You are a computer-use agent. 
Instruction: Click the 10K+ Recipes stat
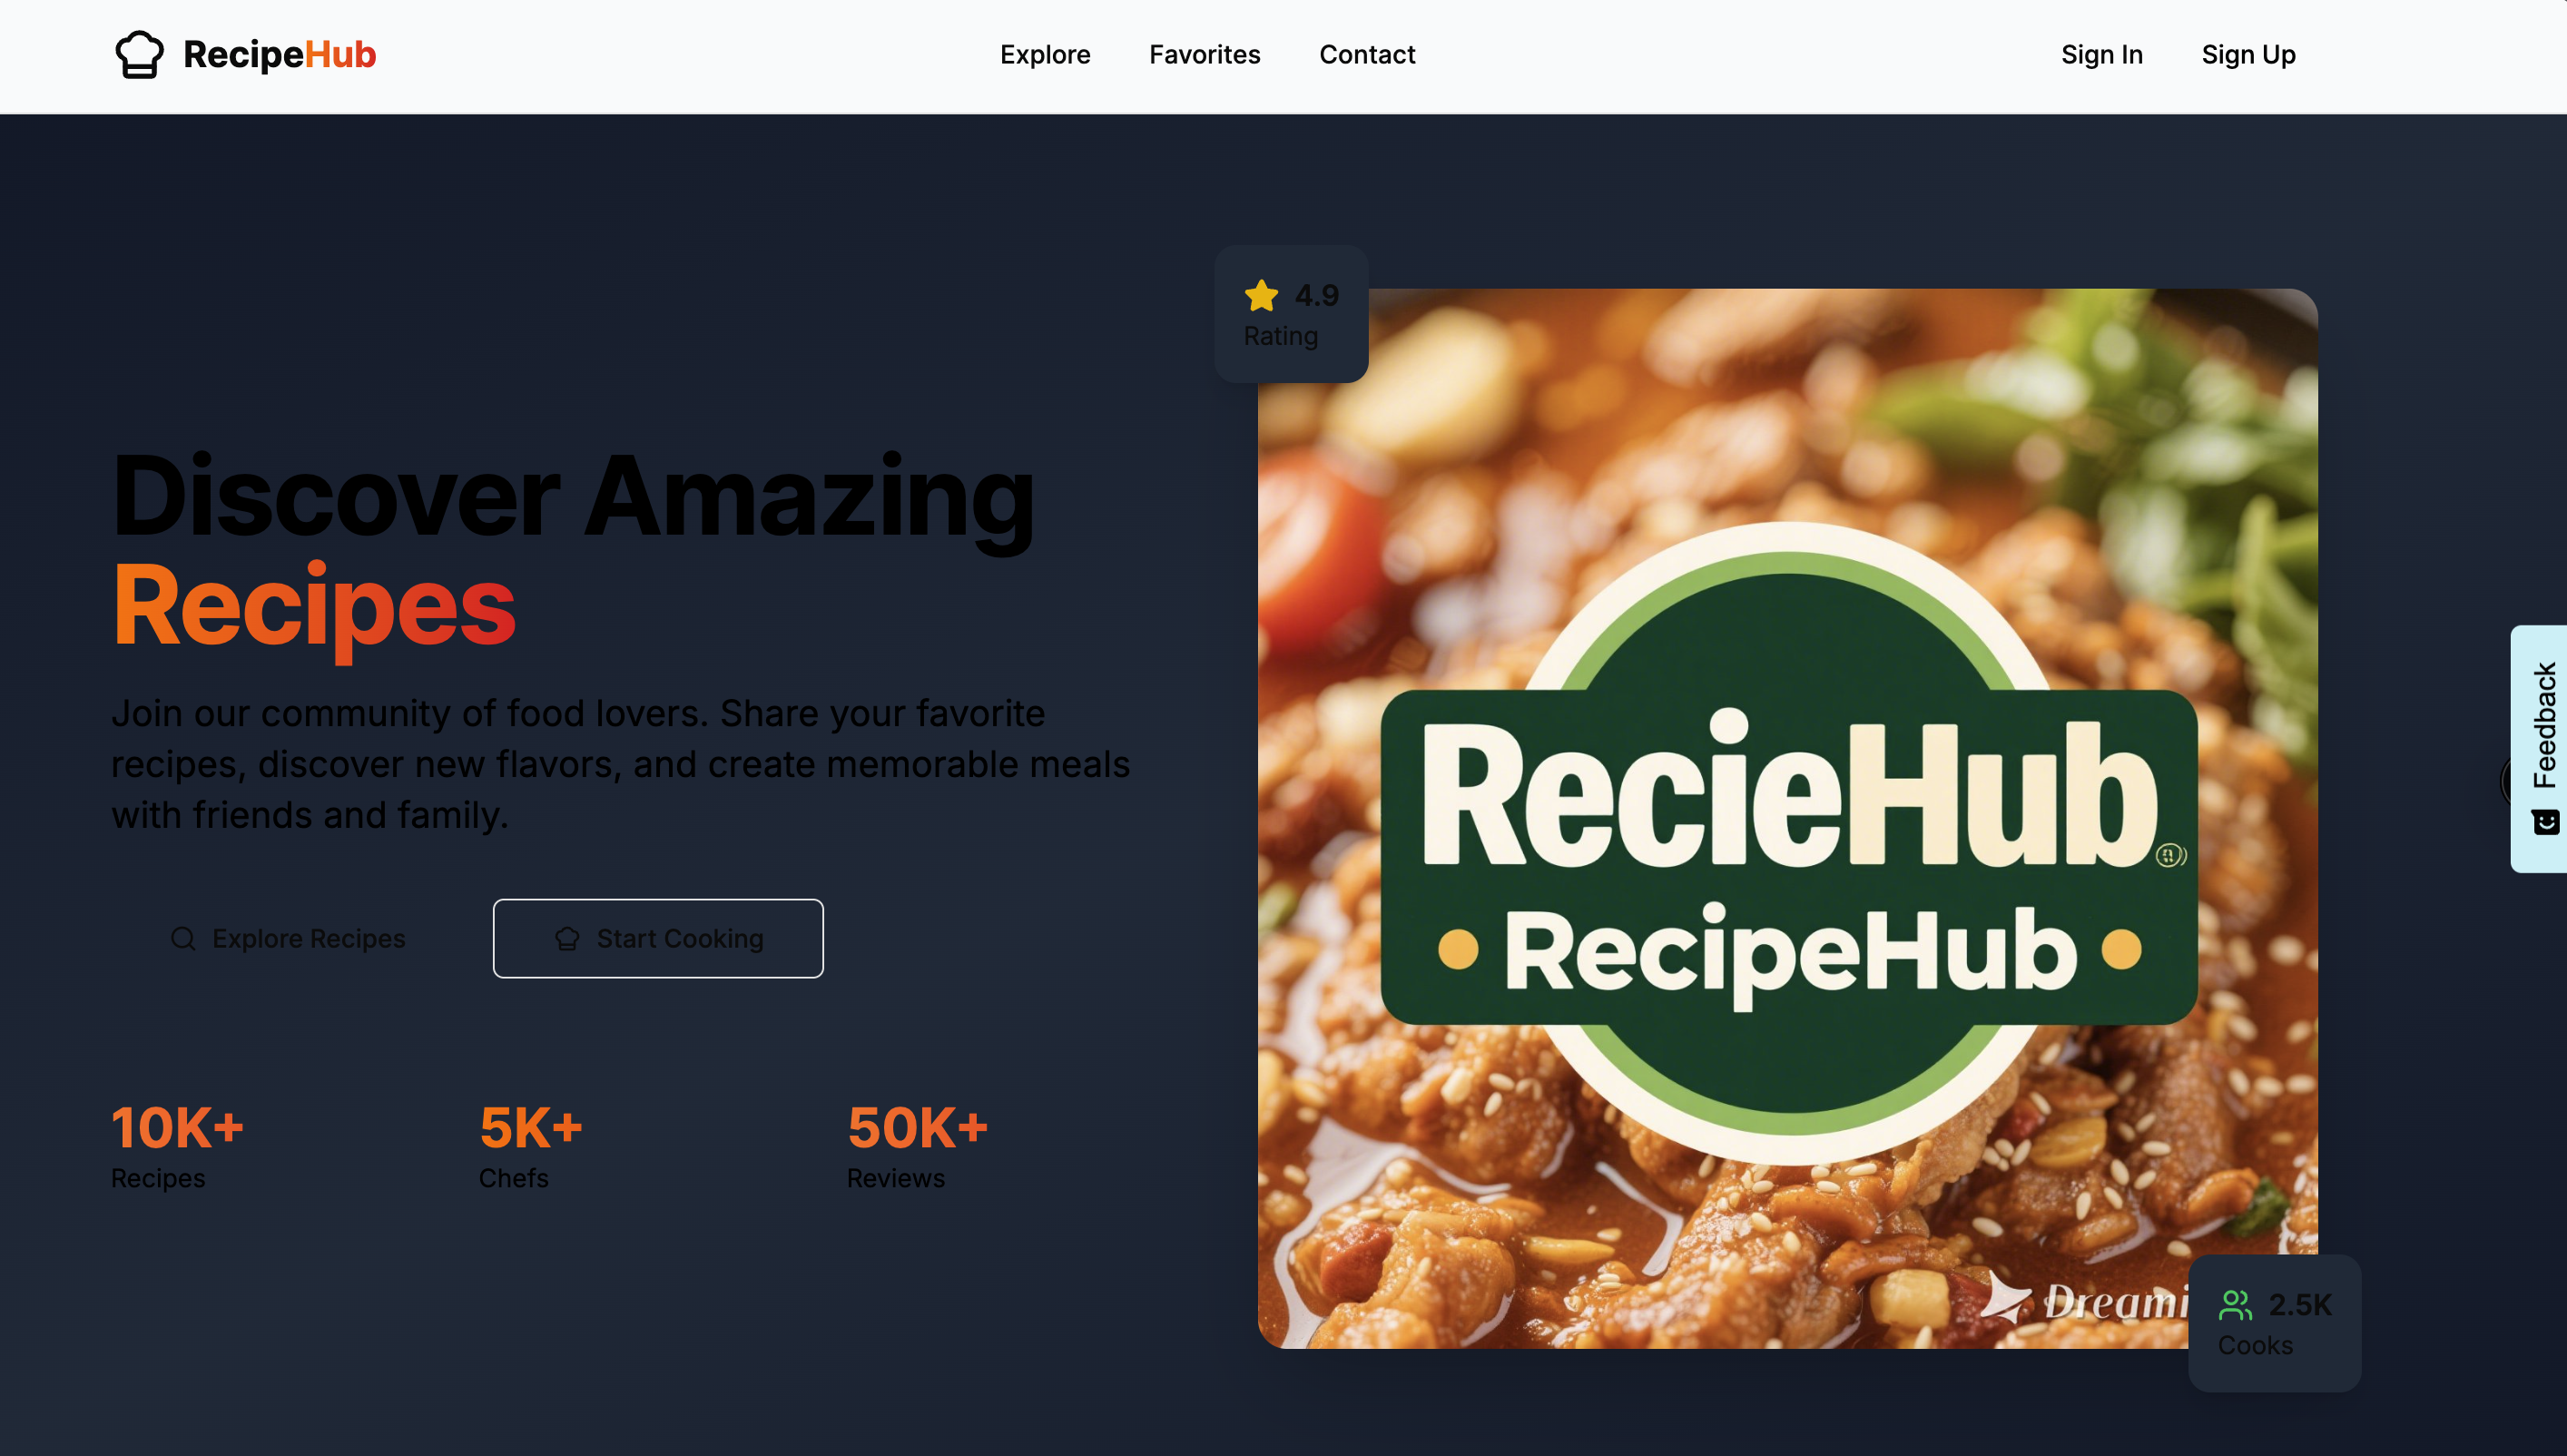click(x=177, y=1146)
